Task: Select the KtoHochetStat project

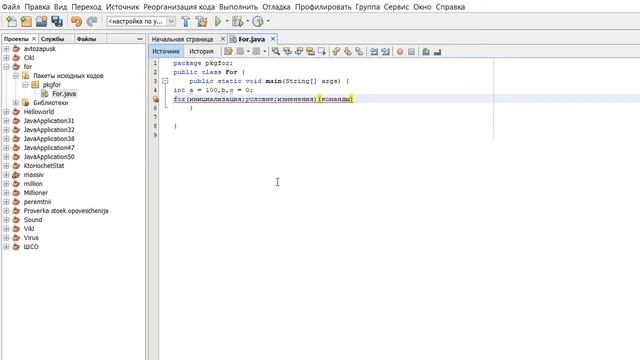Action: [x=44, y=166]
